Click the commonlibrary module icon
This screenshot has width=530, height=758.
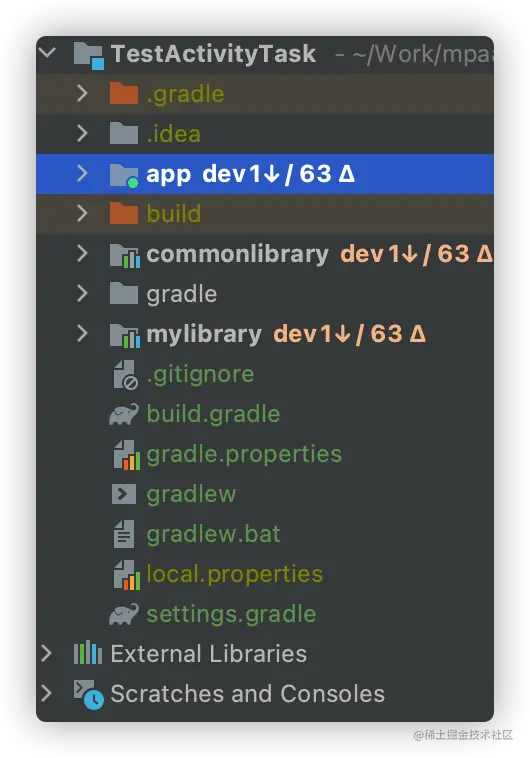[125, 255]
